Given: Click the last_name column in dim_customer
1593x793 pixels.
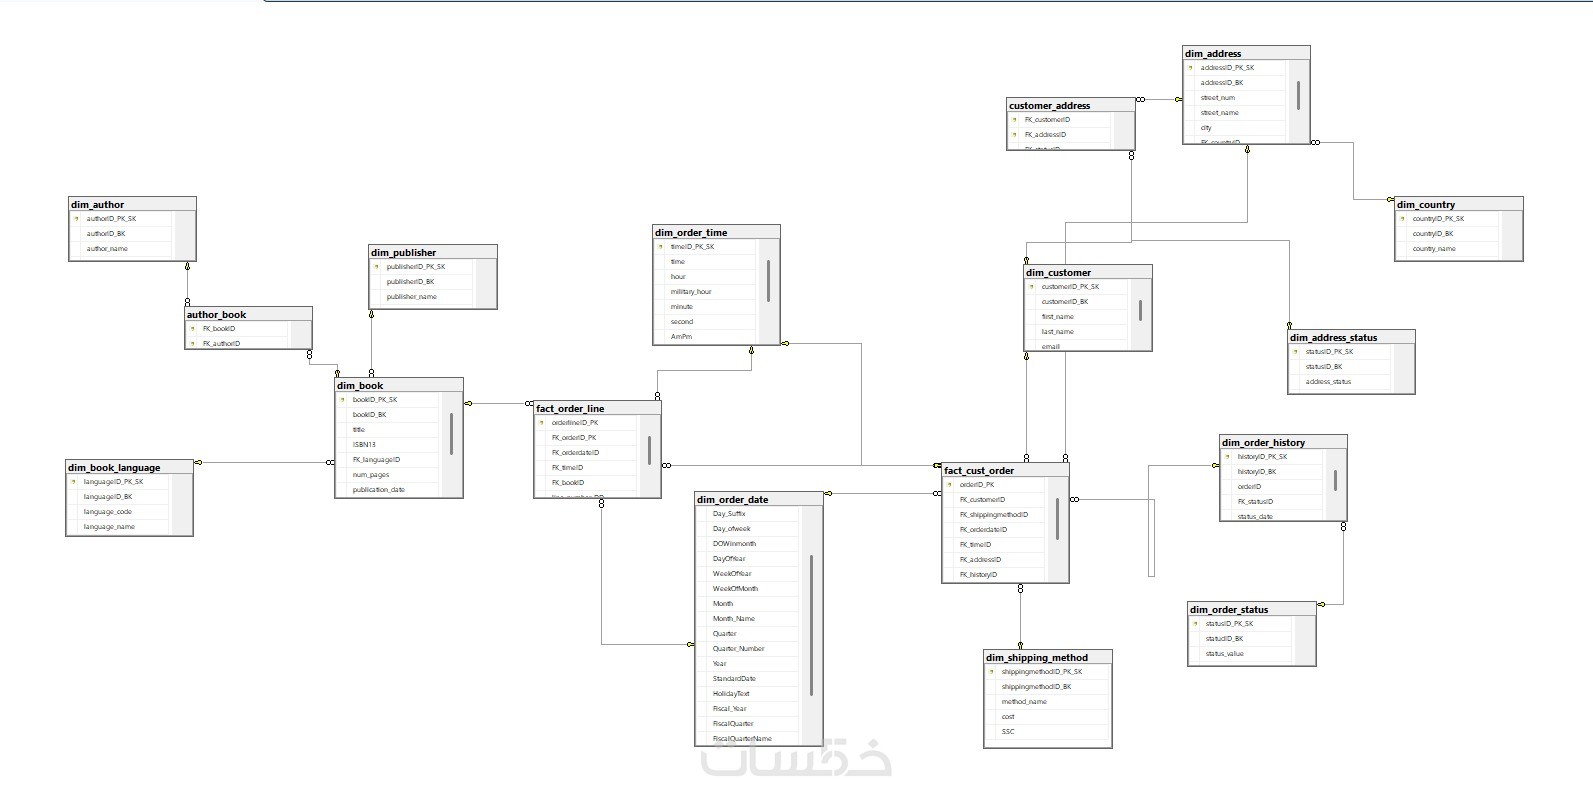Looking at the screenshot, I should (x=1076, y=332).
